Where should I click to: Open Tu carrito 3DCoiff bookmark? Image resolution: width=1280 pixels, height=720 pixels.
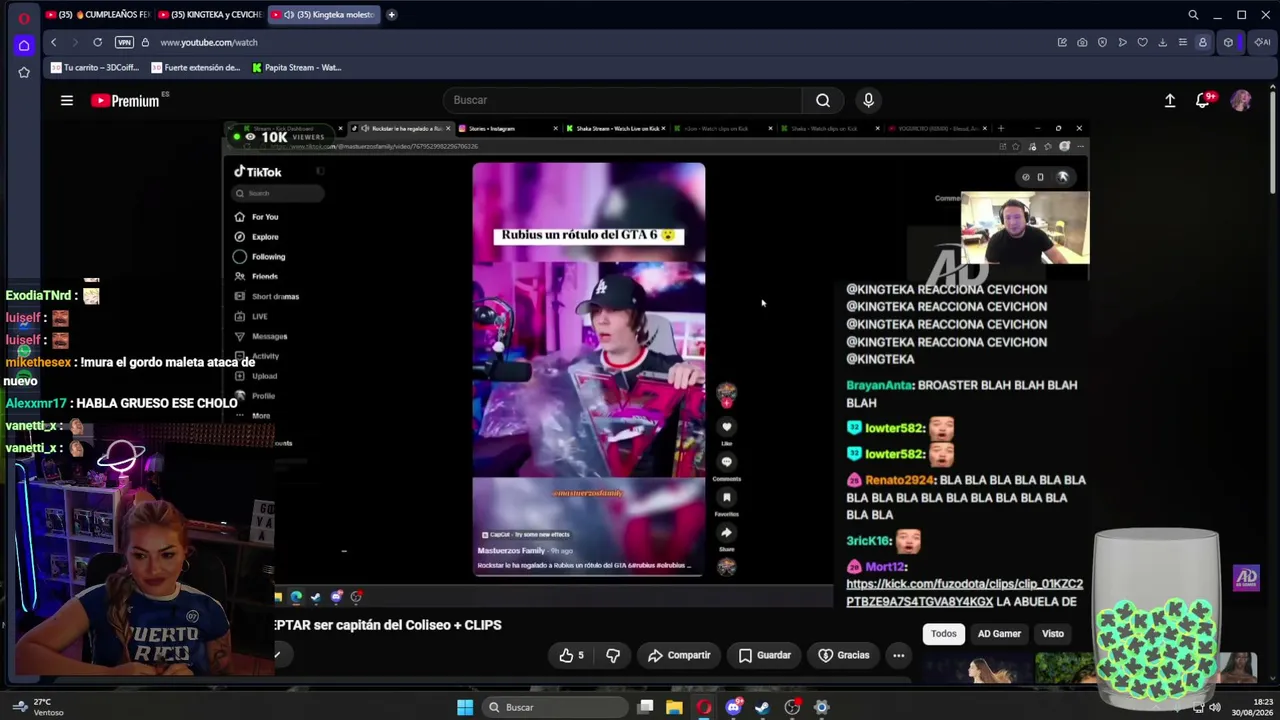94,68
